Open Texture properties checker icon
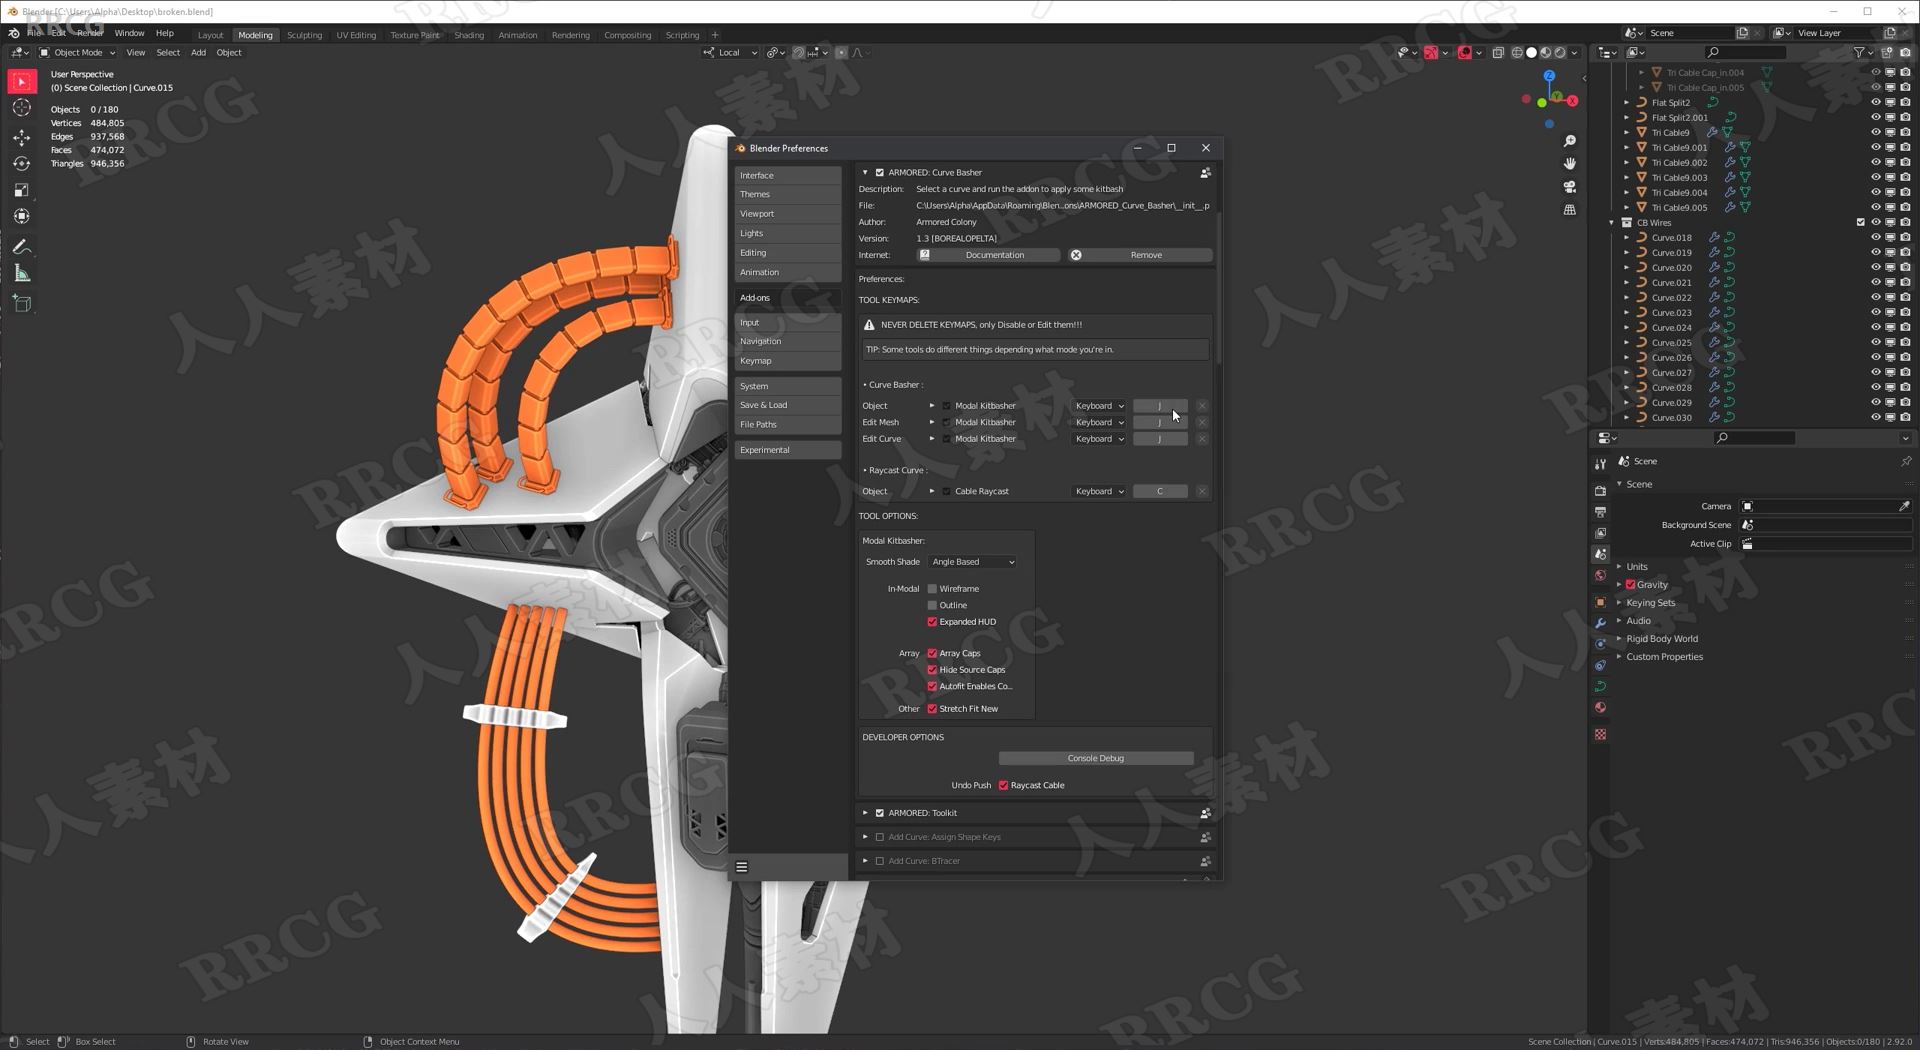The width and height of the screenshot is (1920, 1050). click(1600, 734)
